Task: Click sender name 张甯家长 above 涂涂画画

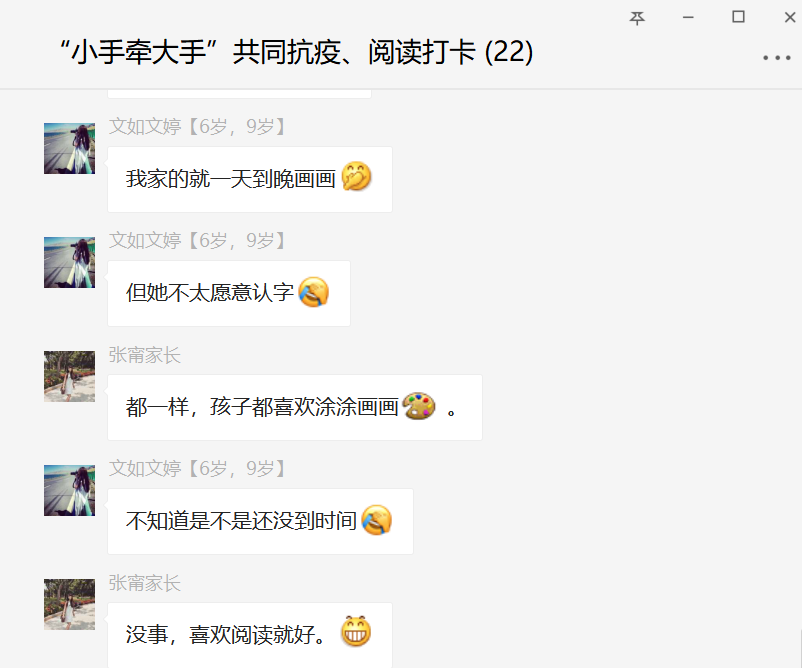Action: [x=145, y=355]
